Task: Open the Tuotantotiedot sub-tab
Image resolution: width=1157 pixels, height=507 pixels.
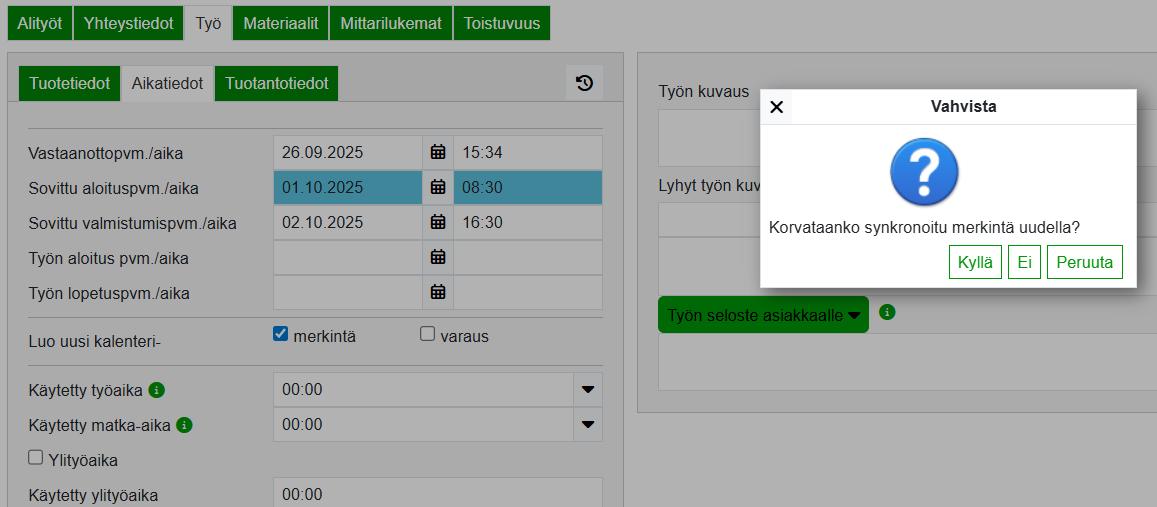Action: point(277,84)
